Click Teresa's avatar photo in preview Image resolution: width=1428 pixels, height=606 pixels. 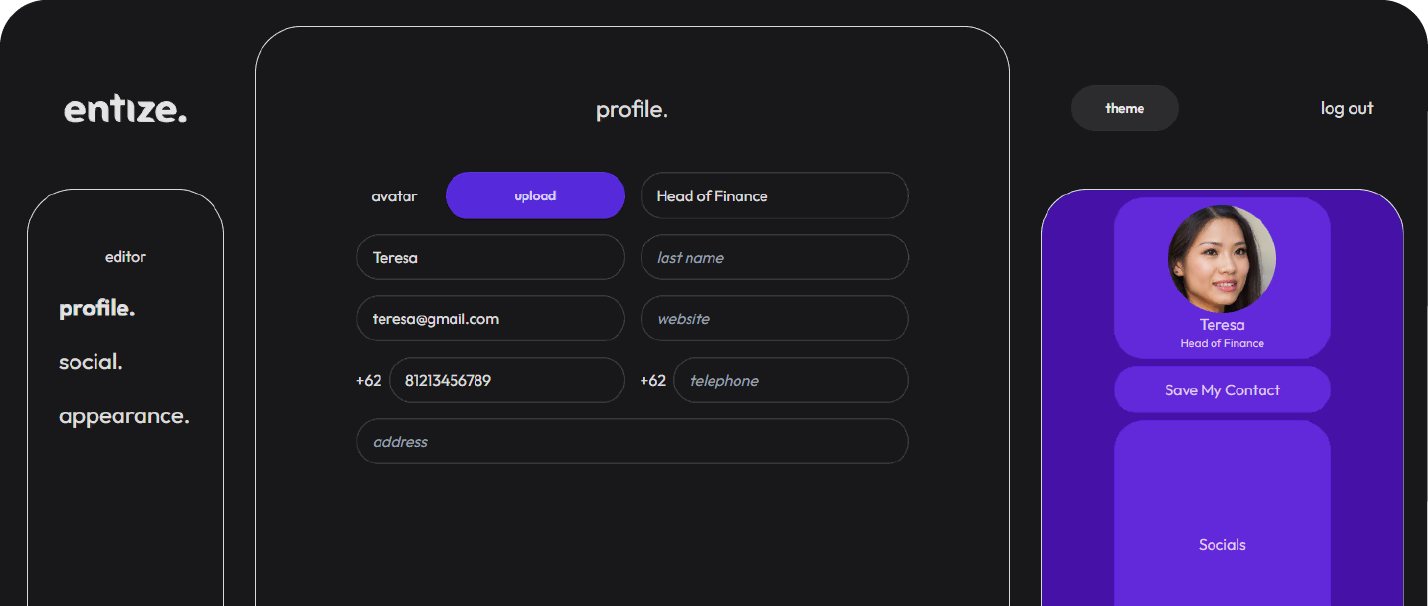[x=1221, y=259]
